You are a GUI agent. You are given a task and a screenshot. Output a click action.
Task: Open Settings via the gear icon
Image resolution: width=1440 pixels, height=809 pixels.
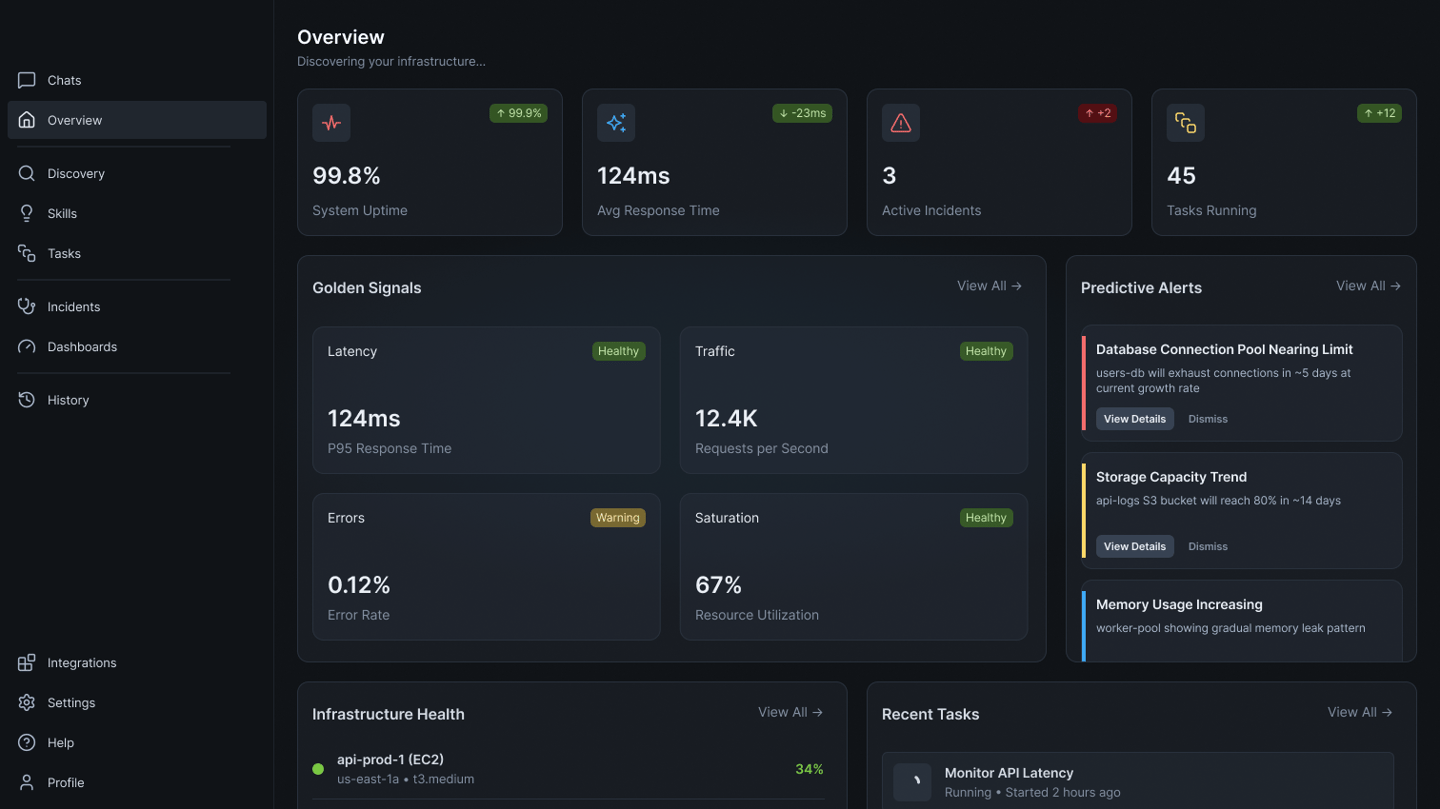coord(27,703)
